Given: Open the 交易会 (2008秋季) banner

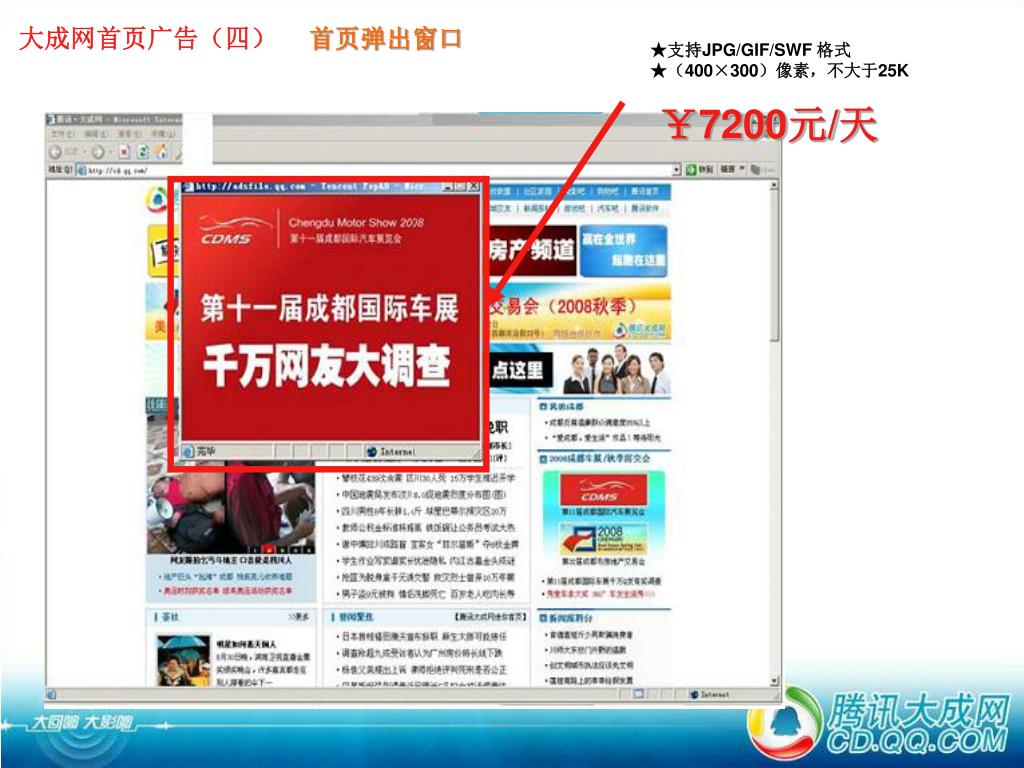Looking at the screenshot, I should (x=579, y=313).
